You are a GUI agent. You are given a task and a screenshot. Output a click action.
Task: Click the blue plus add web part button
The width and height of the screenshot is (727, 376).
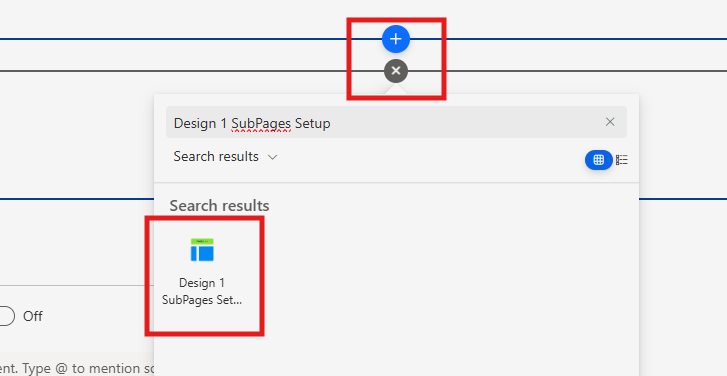tap(395, 39)
